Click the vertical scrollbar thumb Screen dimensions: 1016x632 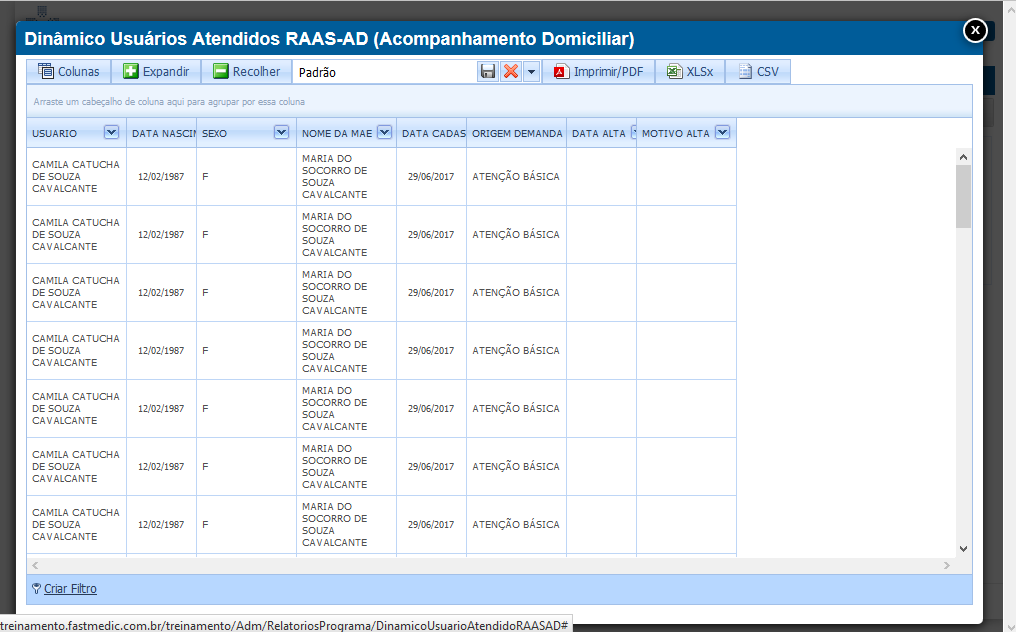(964, 196)
